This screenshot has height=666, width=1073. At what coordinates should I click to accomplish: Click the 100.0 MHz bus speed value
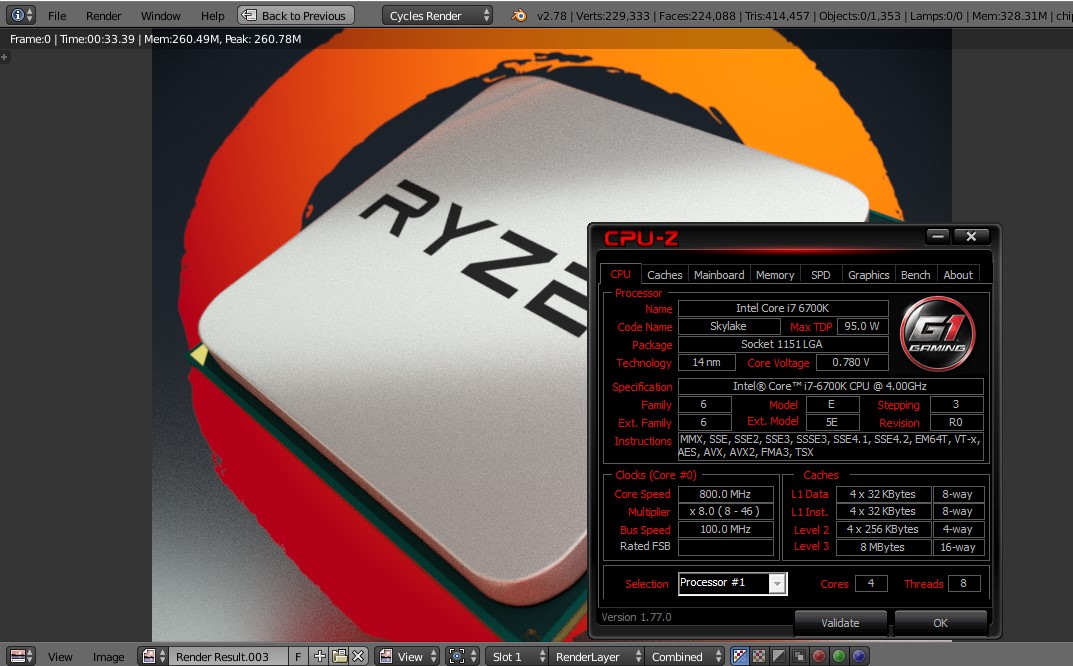(x=725, y=529)
